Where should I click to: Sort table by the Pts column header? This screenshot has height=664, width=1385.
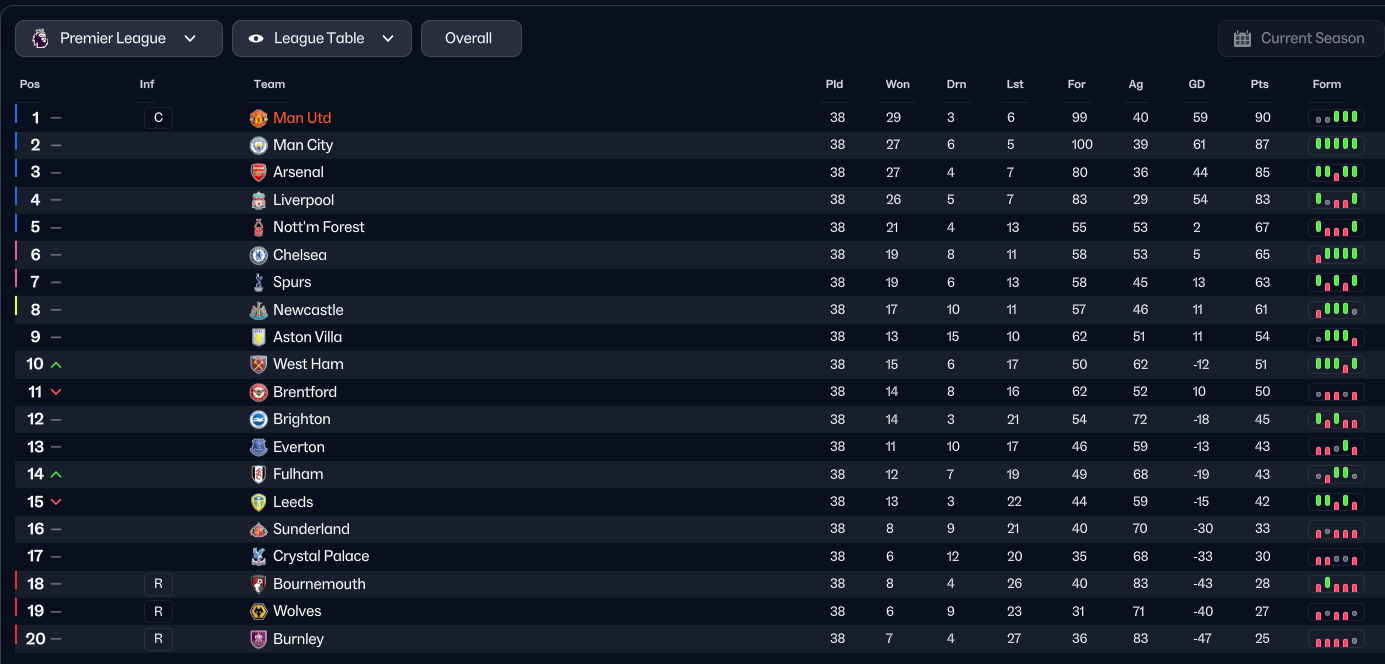[1259, 84]
